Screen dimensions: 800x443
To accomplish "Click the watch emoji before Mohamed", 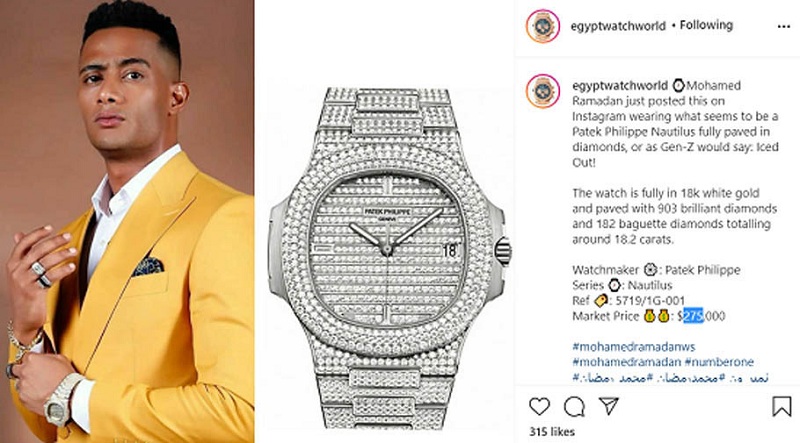I will coord(678,85).
